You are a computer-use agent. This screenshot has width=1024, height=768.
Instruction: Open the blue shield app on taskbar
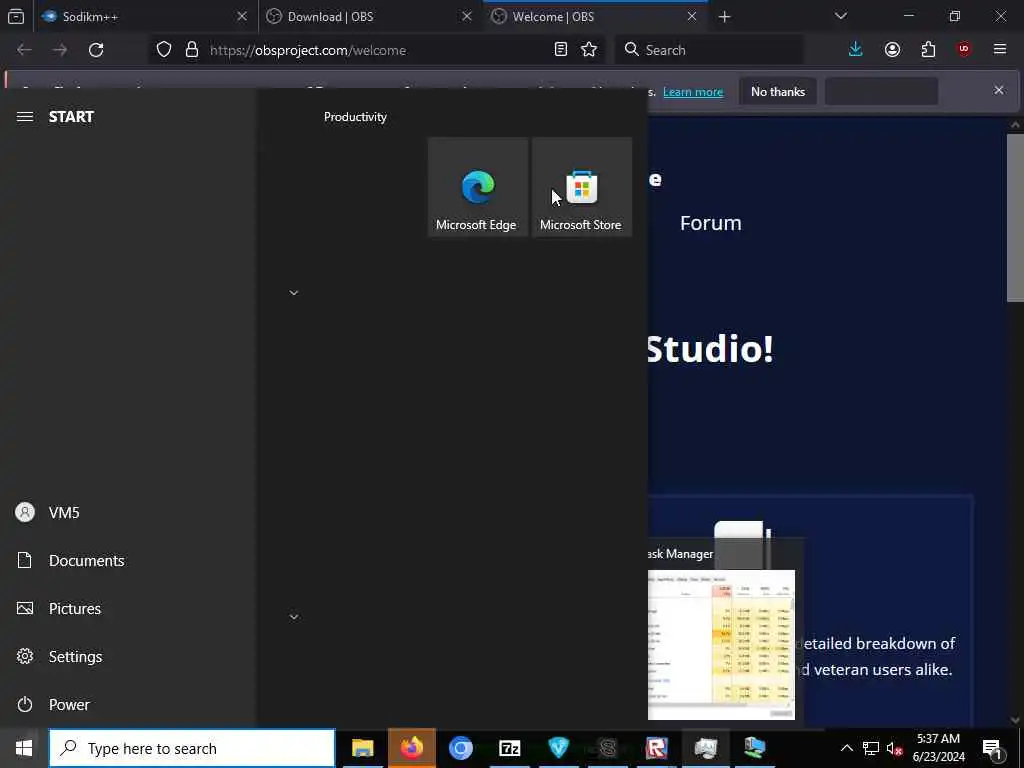pos(558,748)
